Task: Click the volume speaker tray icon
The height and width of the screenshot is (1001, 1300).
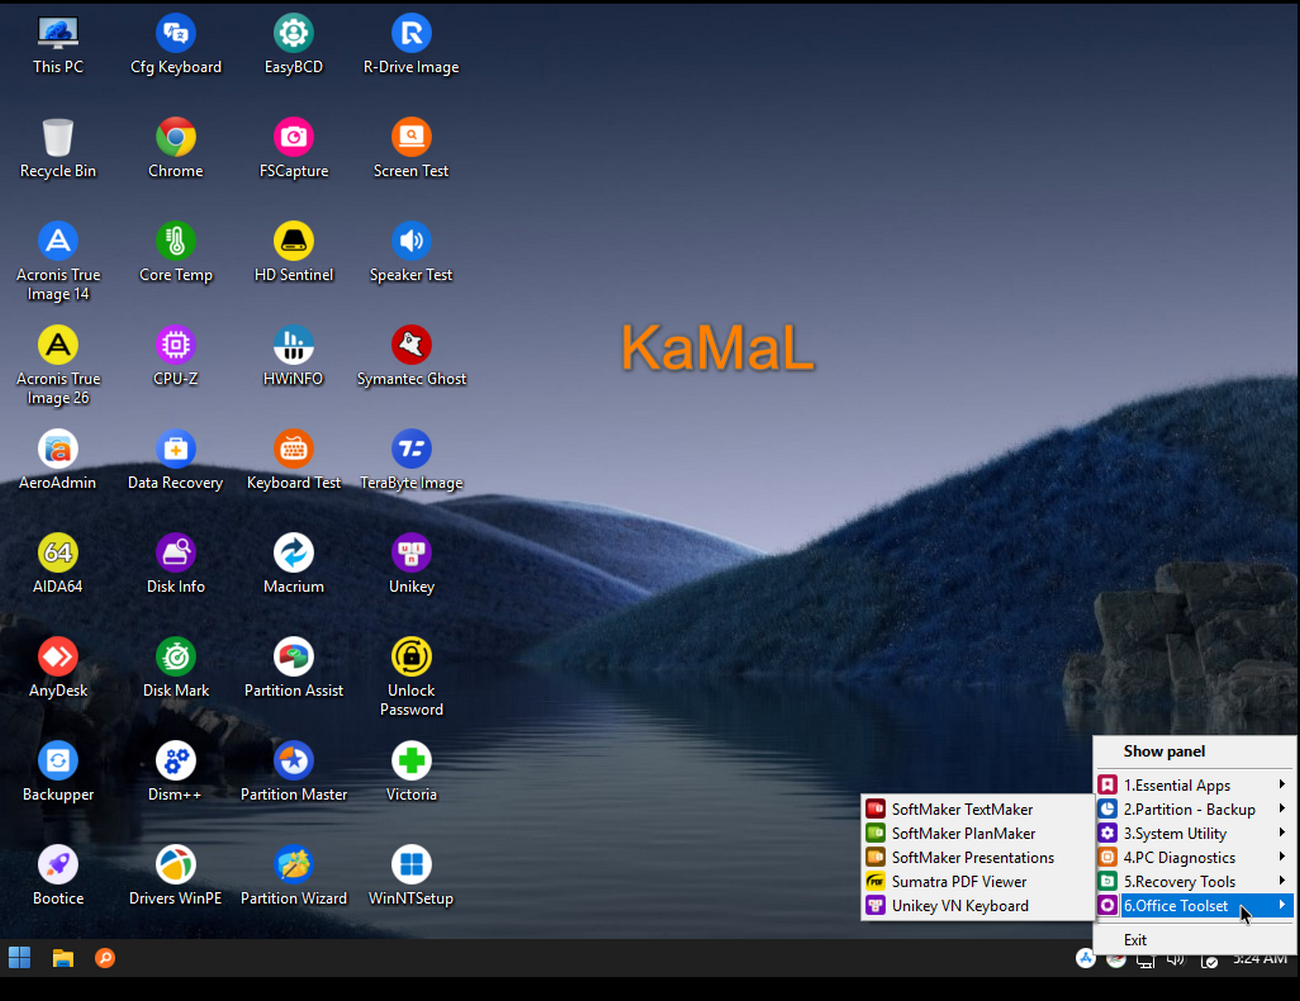Action: click(1176, 959)
